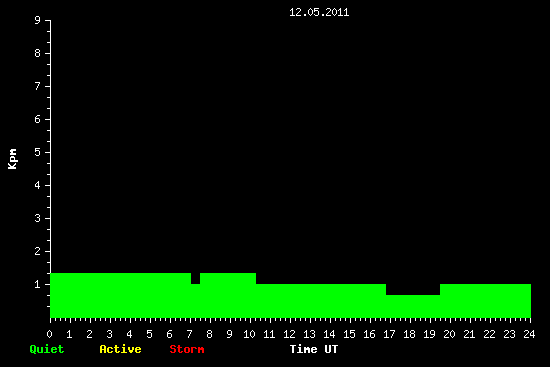Click the green Quiet legend label
This screenshot has height=367, width=550.
pos(47,349)
